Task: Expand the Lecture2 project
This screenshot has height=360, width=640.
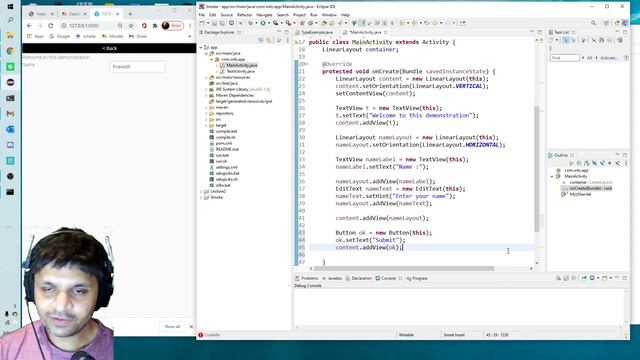Action: [201, 191]
